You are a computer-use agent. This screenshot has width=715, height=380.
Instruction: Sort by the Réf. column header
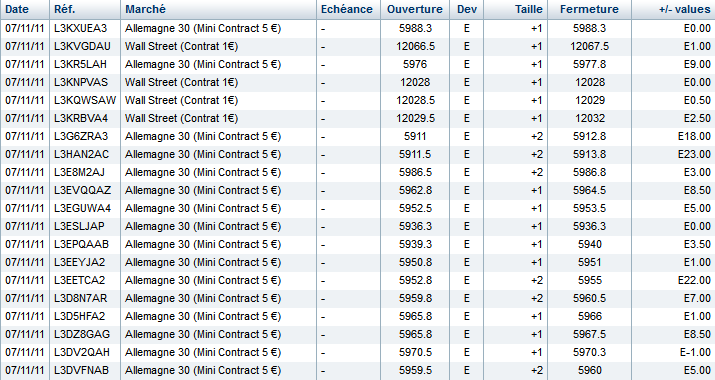[85, 10]
